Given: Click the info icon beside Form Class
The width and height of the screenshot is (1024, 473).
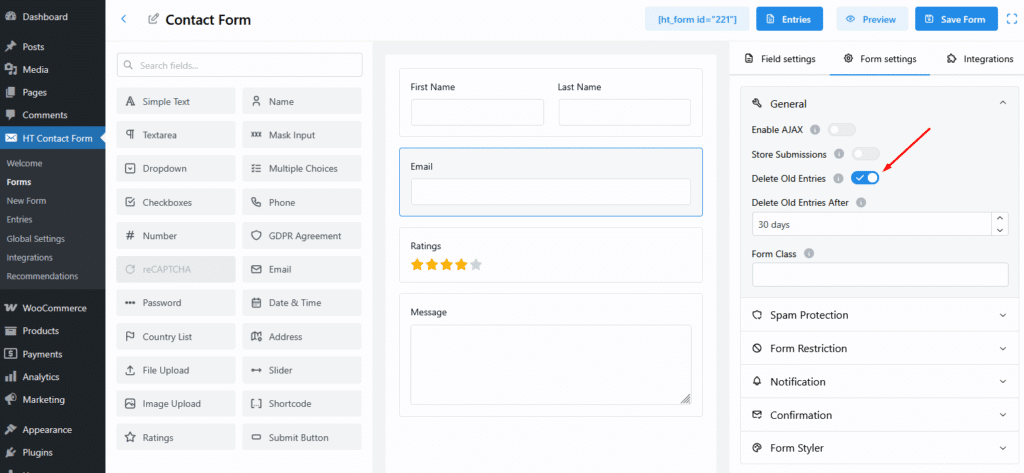Looking at the screenshot, I should coord(808,254).
